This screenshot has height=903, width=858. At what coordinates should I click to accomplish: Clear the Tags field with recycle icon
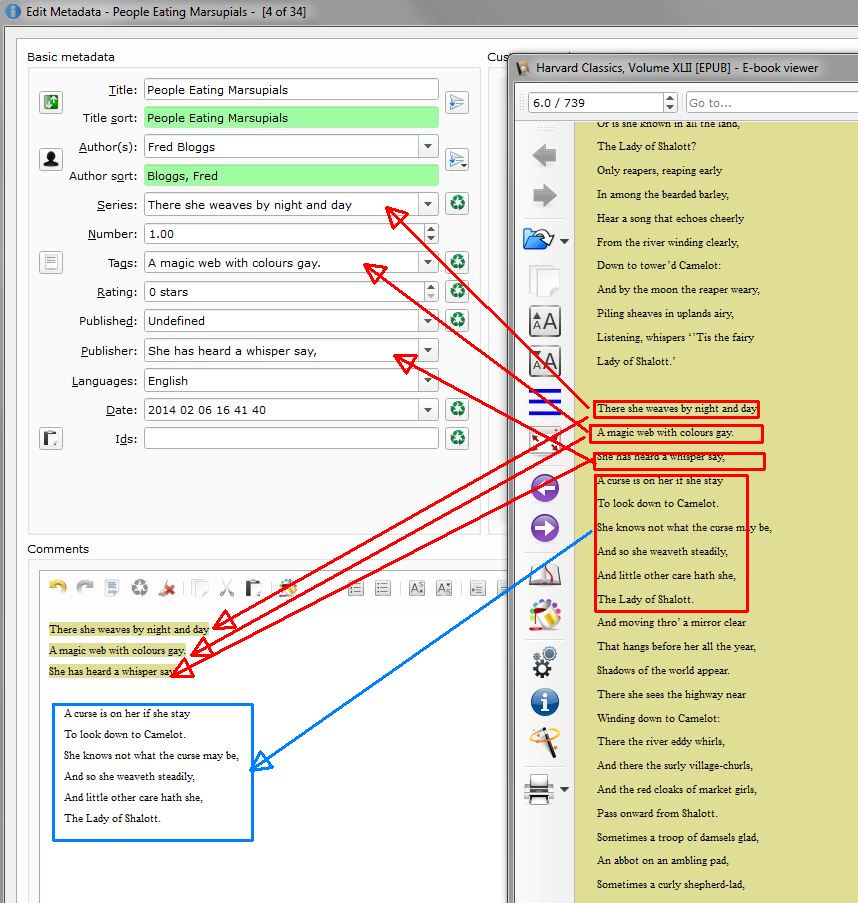[458, 262]
